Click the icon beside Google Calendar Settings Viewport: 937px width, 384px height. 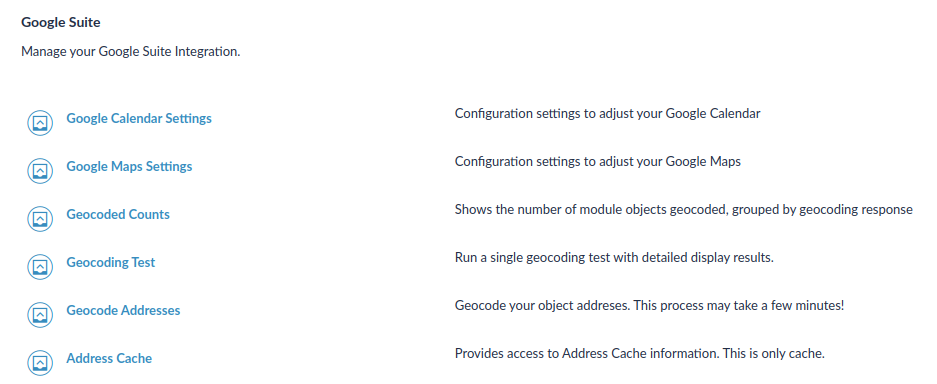coord(40,123)
